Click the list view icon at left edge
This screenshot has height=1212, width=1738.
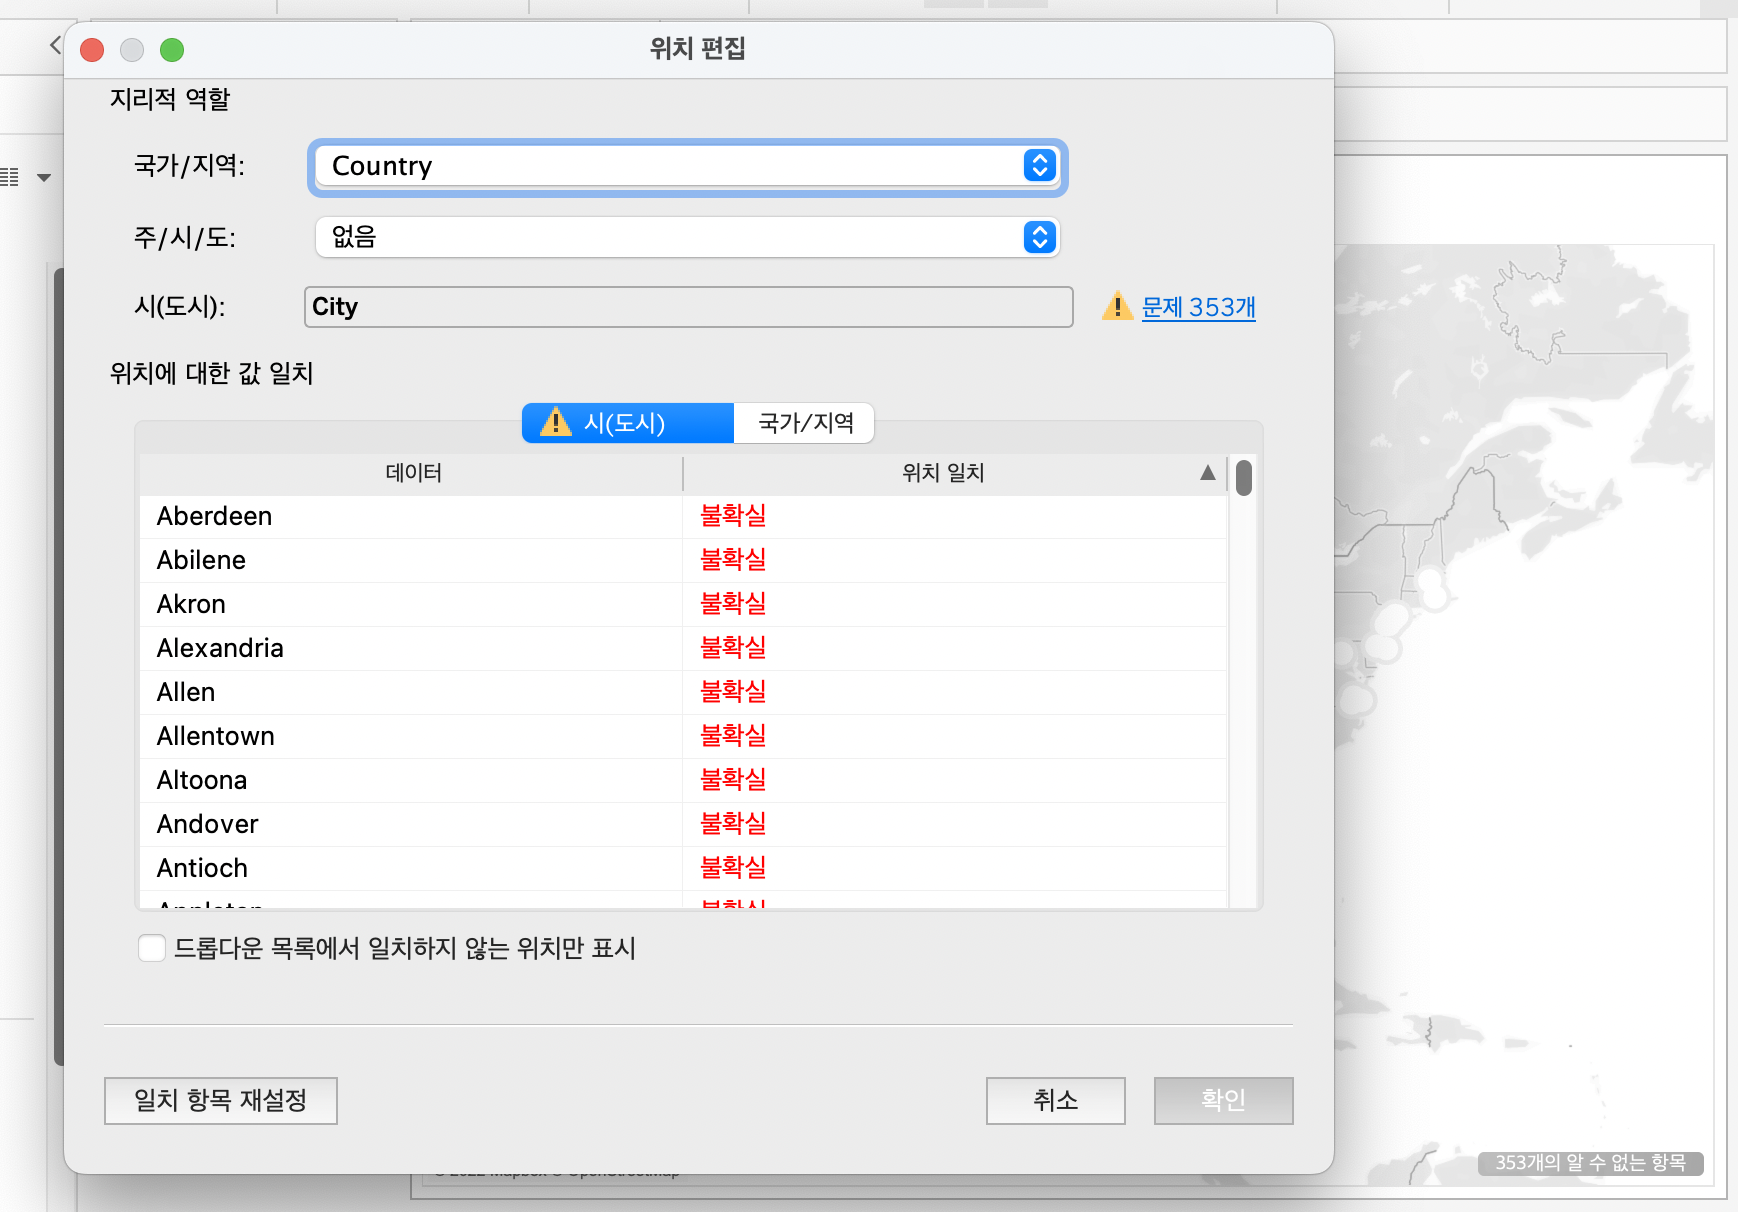point(9,178)
